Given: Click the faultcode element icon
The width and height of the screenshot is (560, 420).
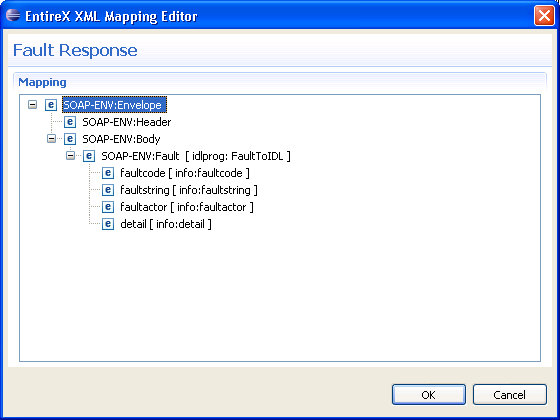Looking at the screenshot, I should click(108, 173).
